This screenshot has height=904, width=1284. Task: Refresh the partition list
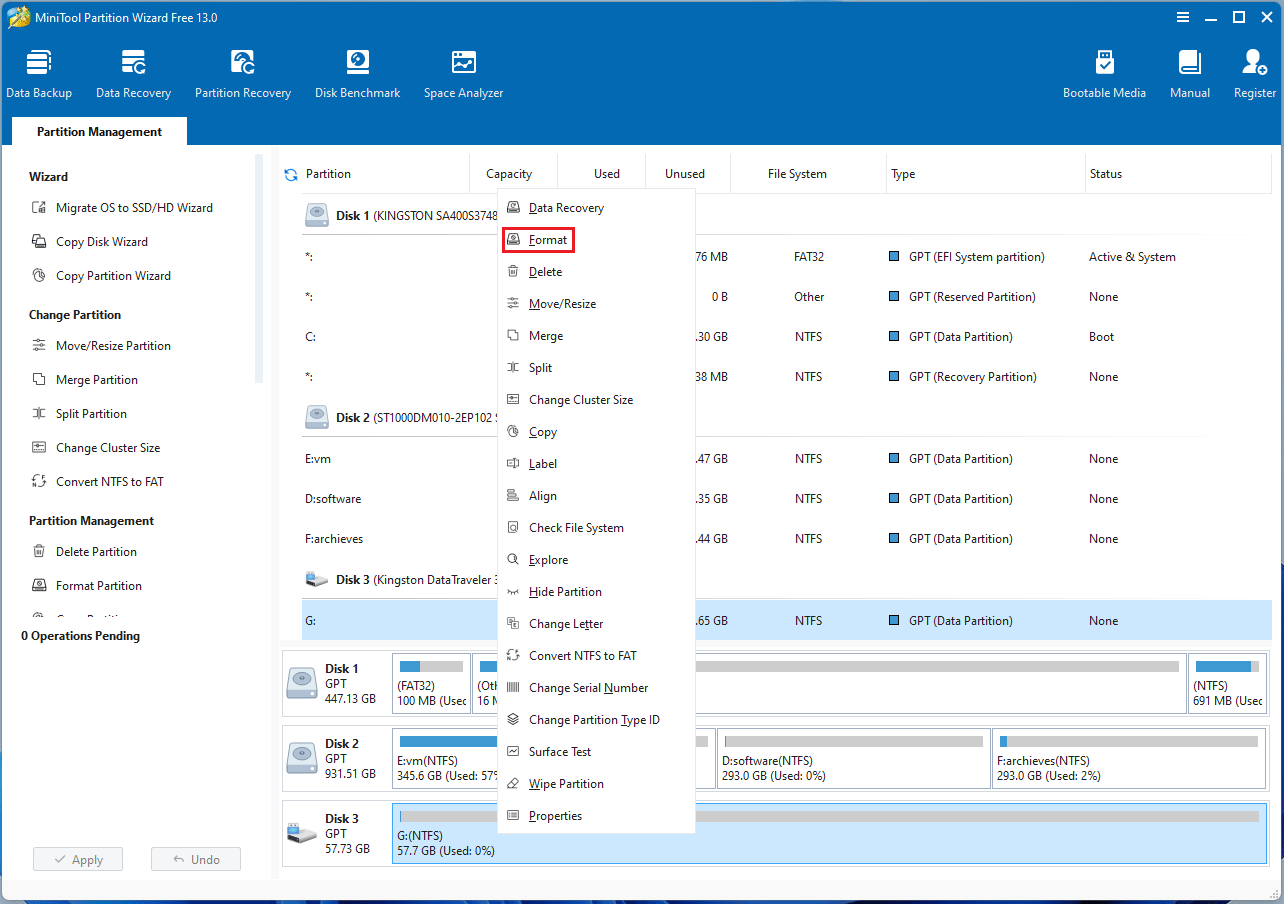291,173
